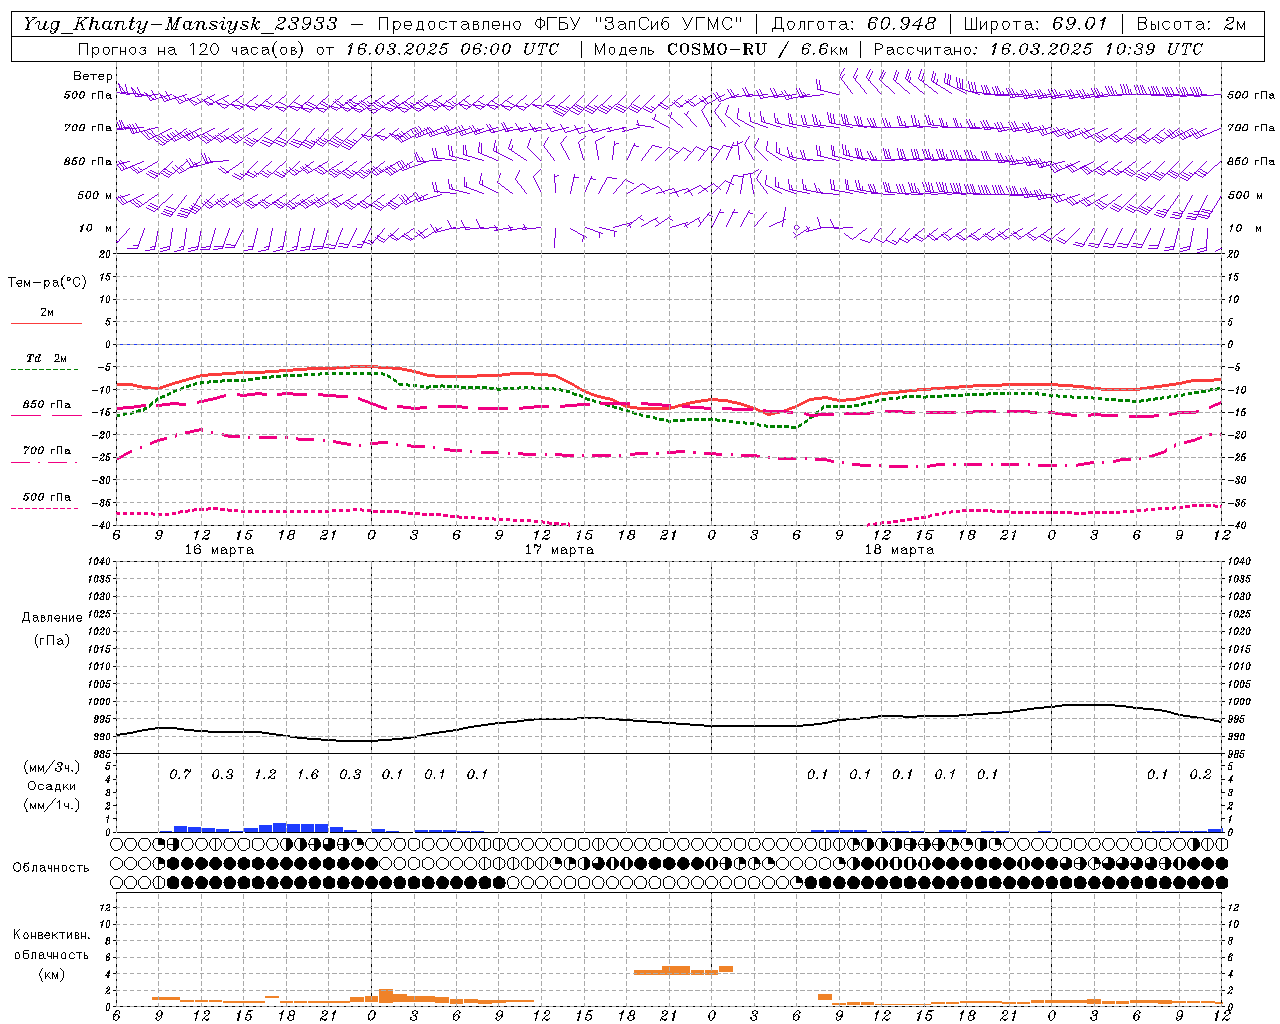This screenshot has height=1024, width=1280.
Task: Select the Прогноз на 120 часа(ов) text
Action: [x=192, y=49]
